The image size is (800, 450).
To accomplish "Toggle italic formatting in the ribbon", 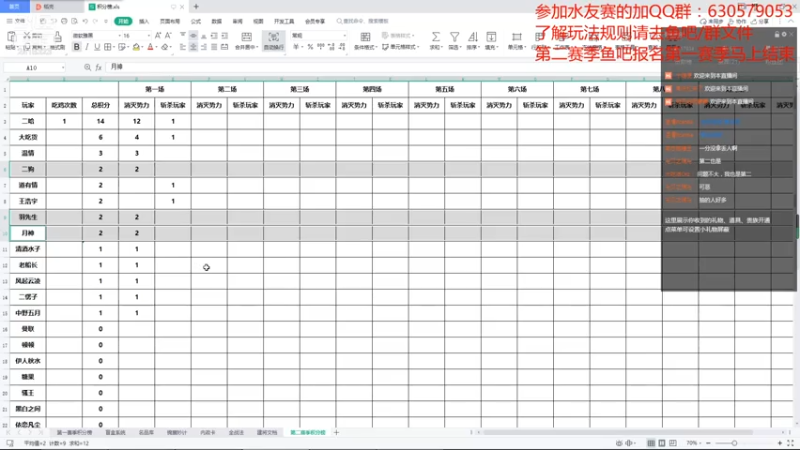I will [x=87, y=47].
